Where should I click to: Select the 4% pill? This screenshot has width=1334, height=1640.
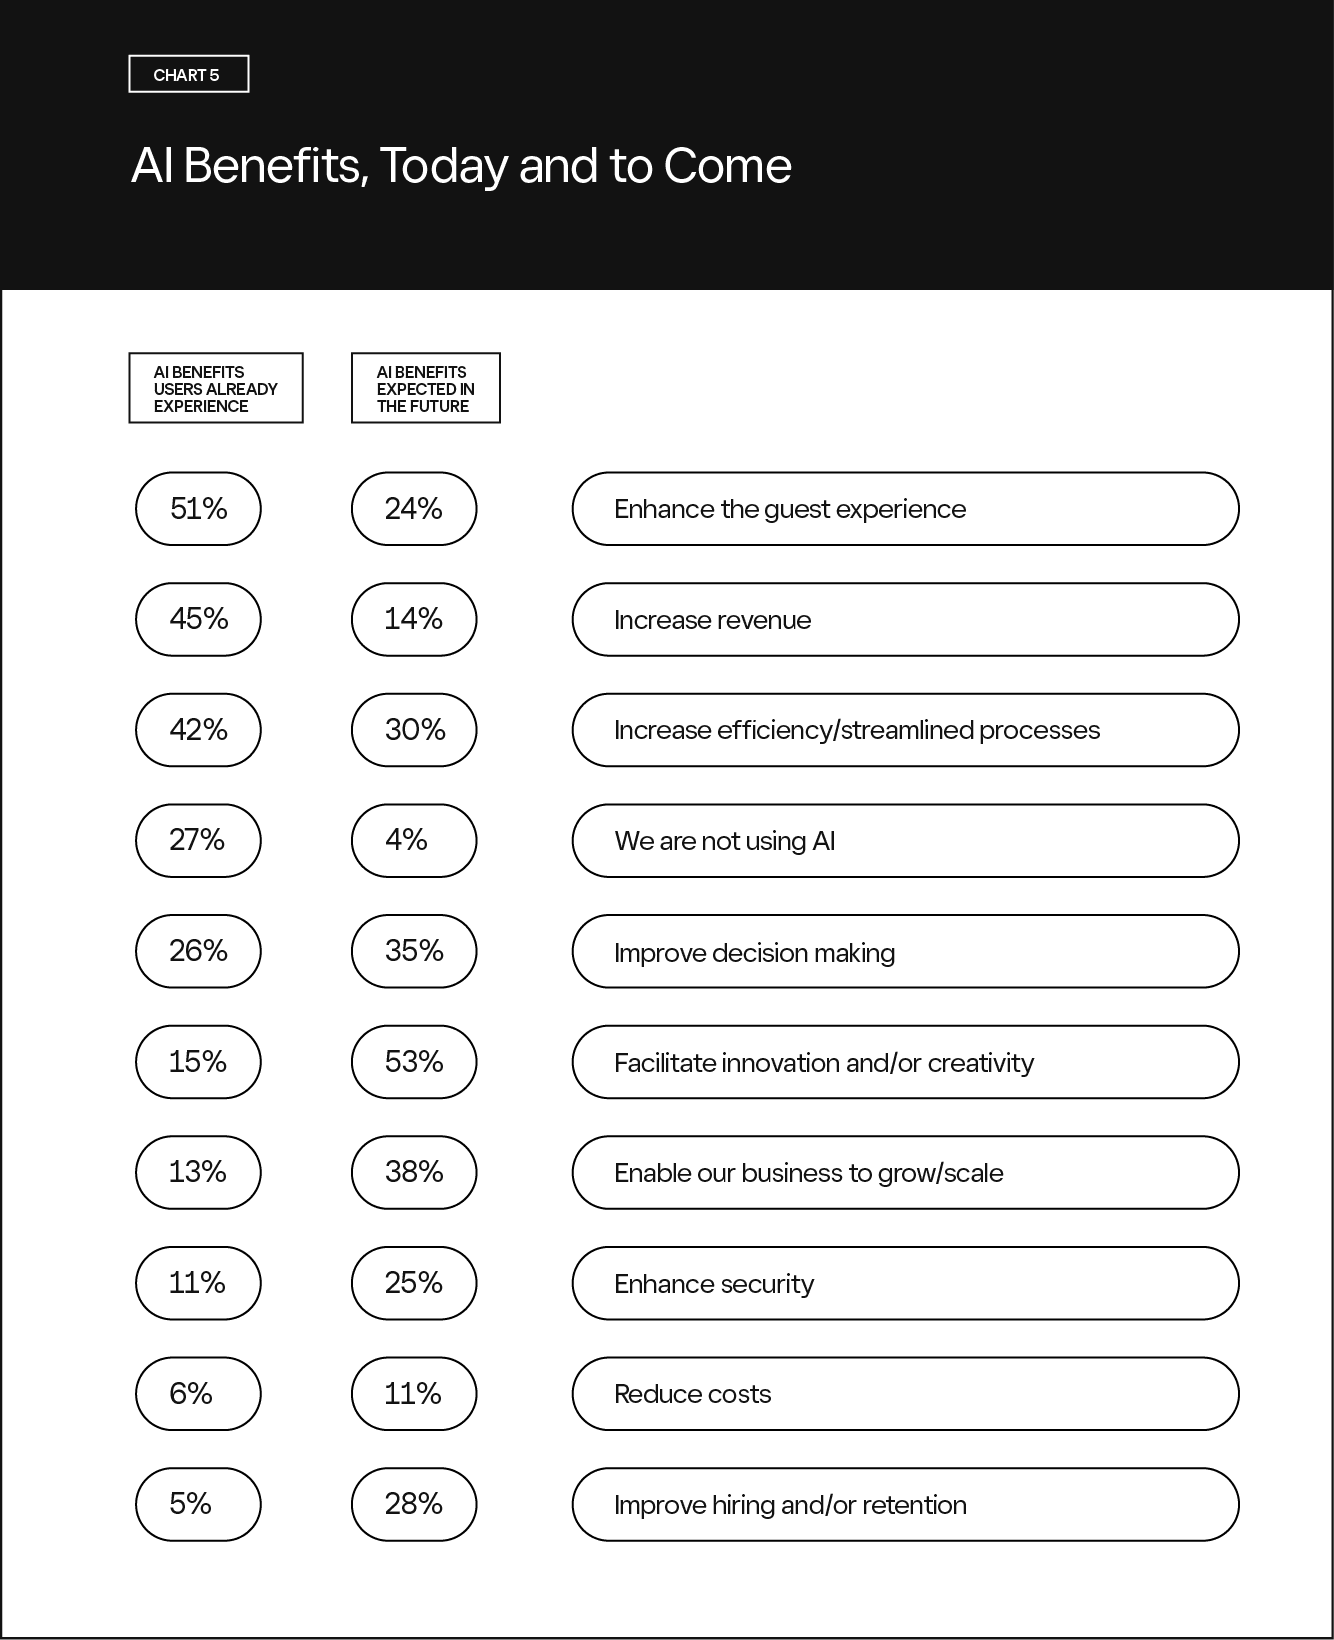414,841
